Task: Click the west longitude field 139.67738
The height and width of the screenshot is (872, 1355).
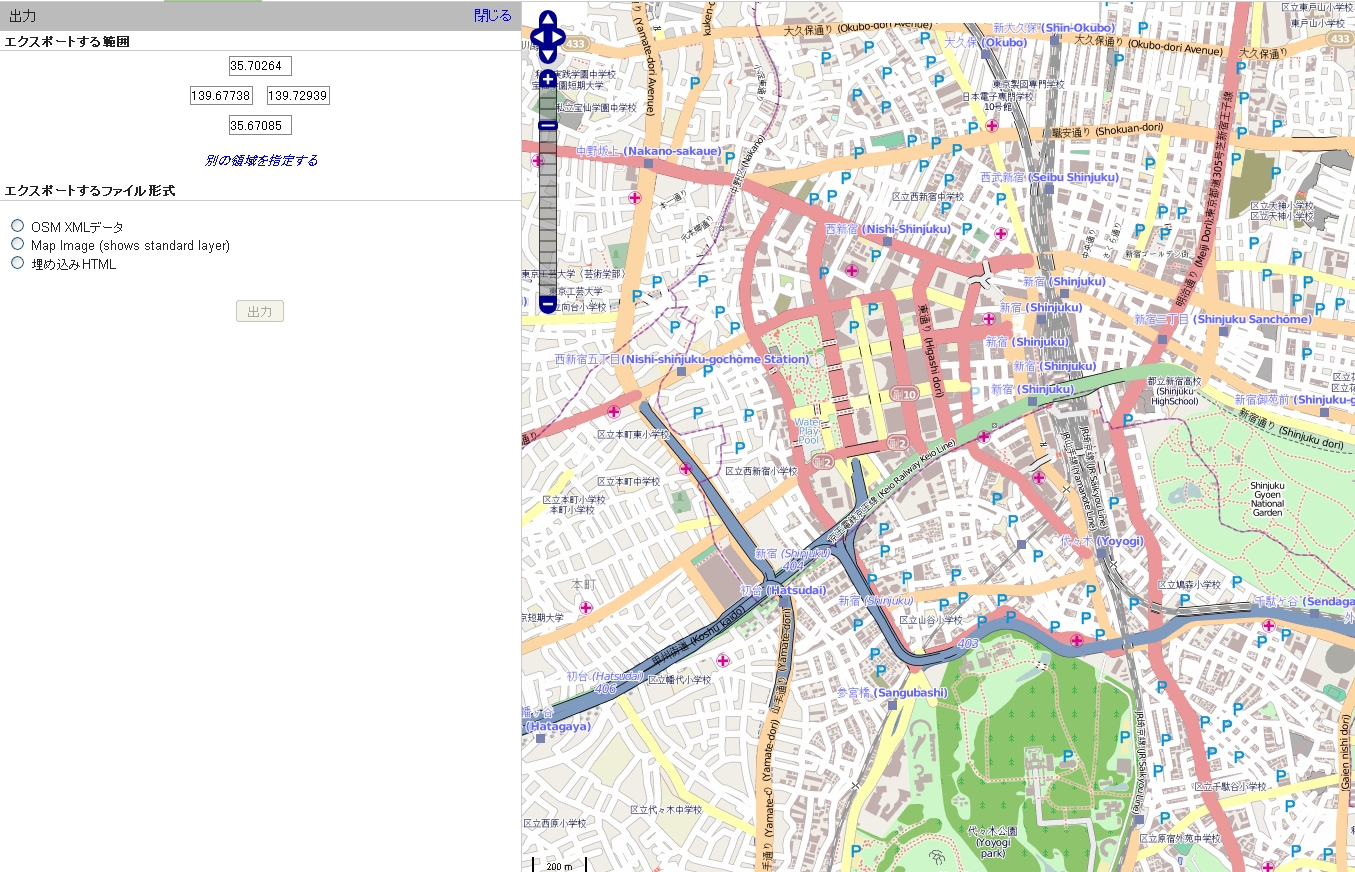Action: (222, 96)
